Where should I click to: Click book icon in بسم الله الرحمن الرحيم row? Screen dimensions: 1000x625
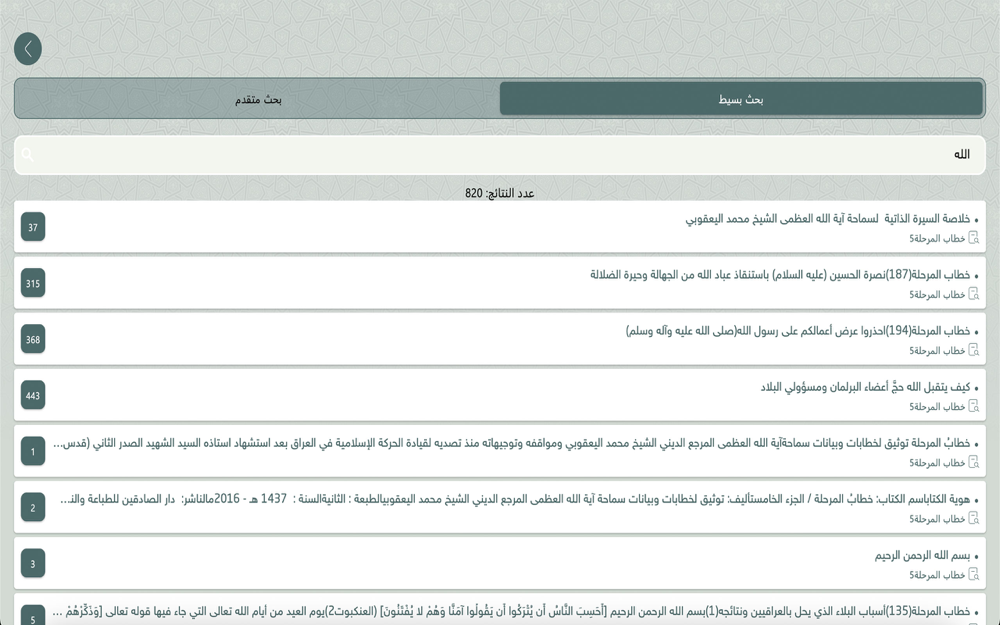click(974, 575)
